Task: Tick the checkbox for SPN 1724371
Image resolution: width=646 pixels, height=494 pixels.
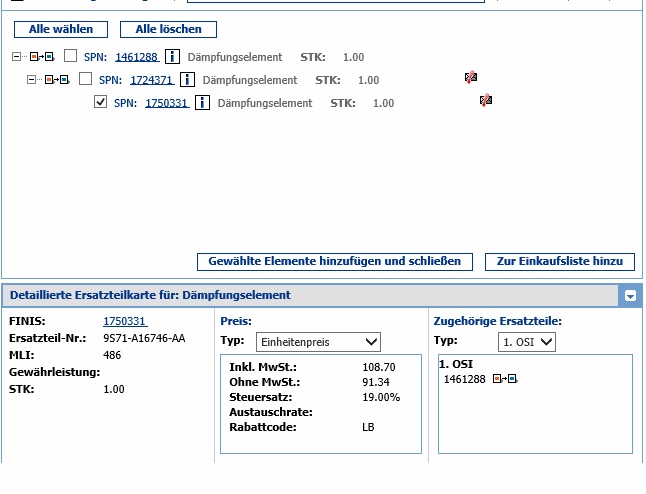Action: point(85,79)
